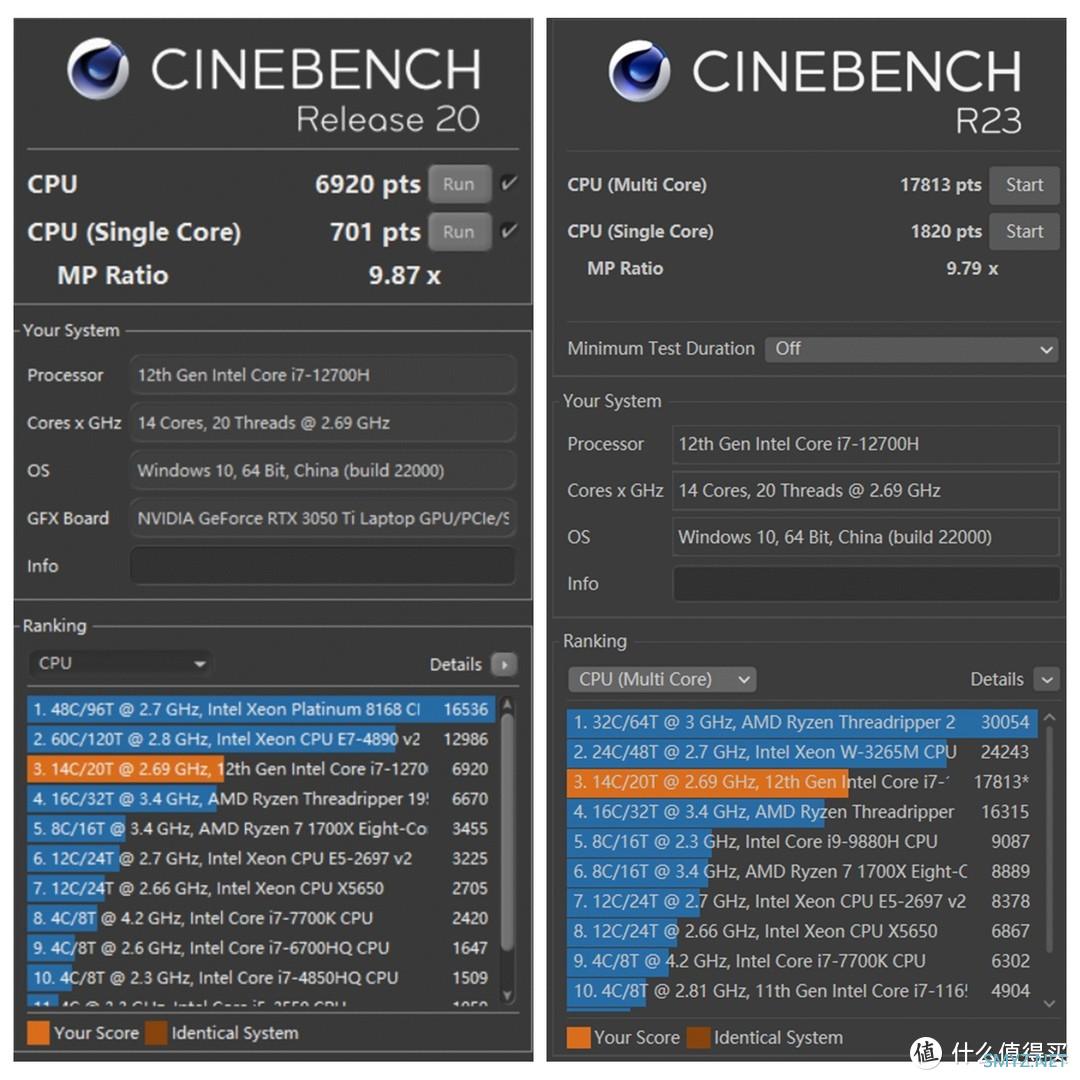Image resolution: width=1080 pixels, height=1080 pixels.
Task: Select Threadripper row scoring 6670 in R20
Action: [262, 799]
